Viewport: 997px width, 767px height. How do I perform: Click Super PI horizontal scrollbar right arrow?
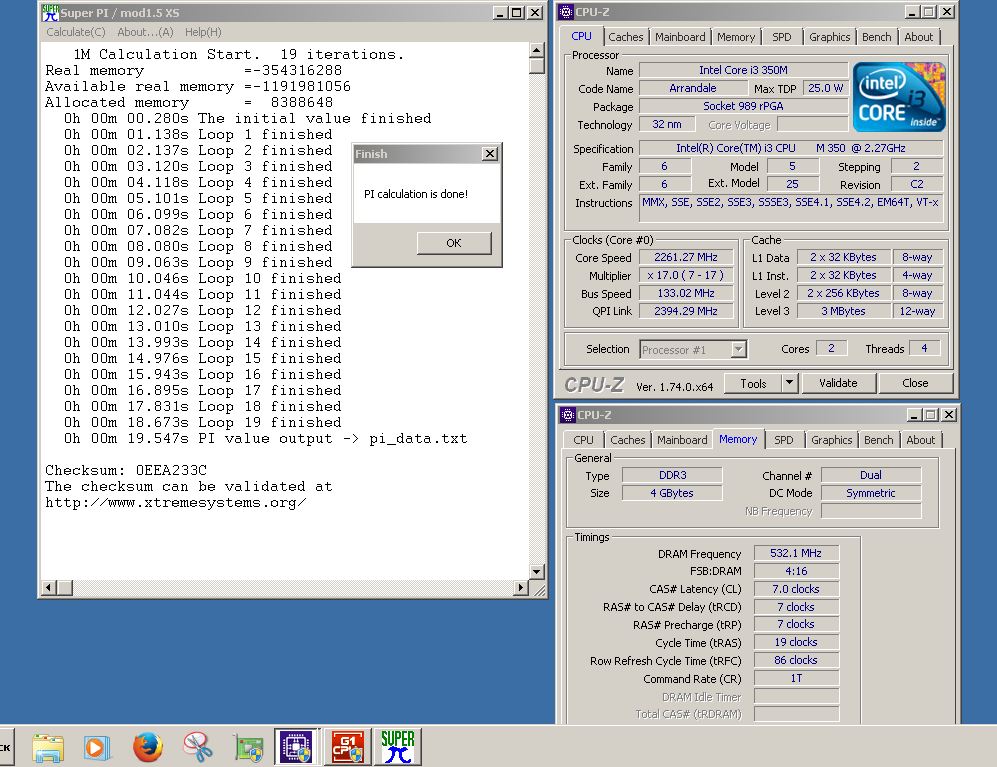click(x=521, y=588)
